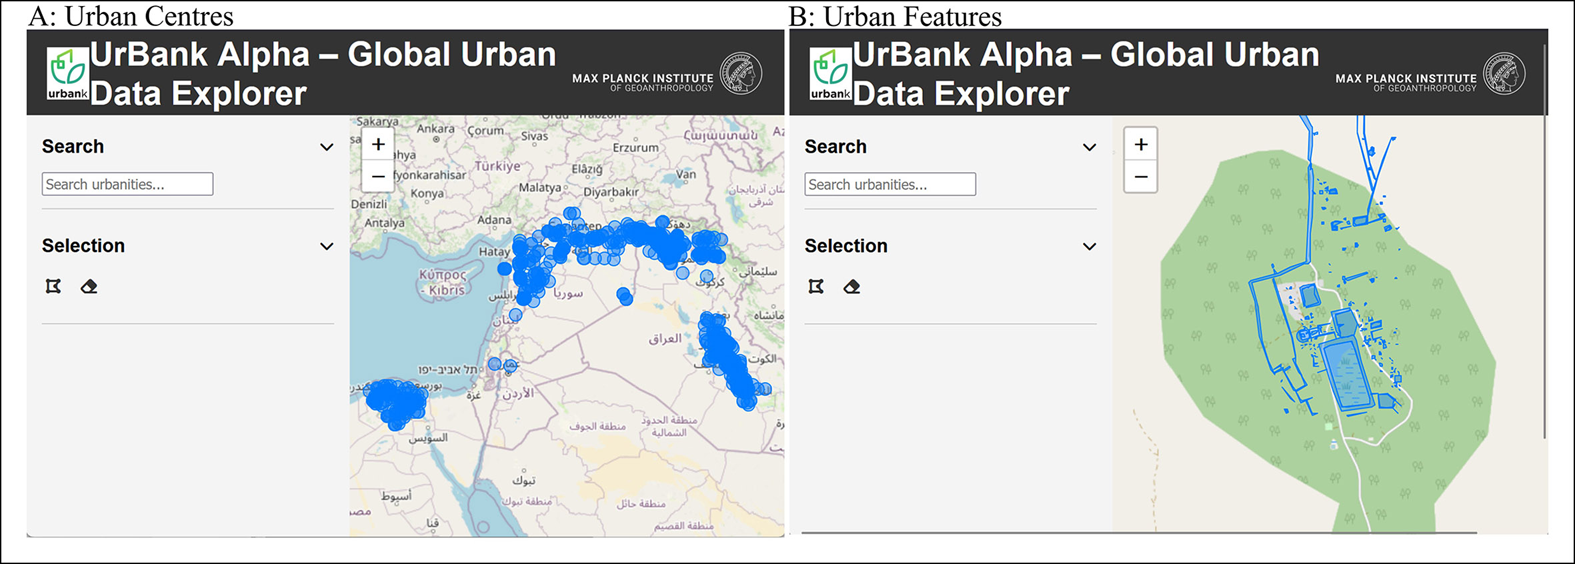Click the MAX PLANCK INSTITUTE text in panel B
Screen dimensions: 1575x564
pos(1406,78)
